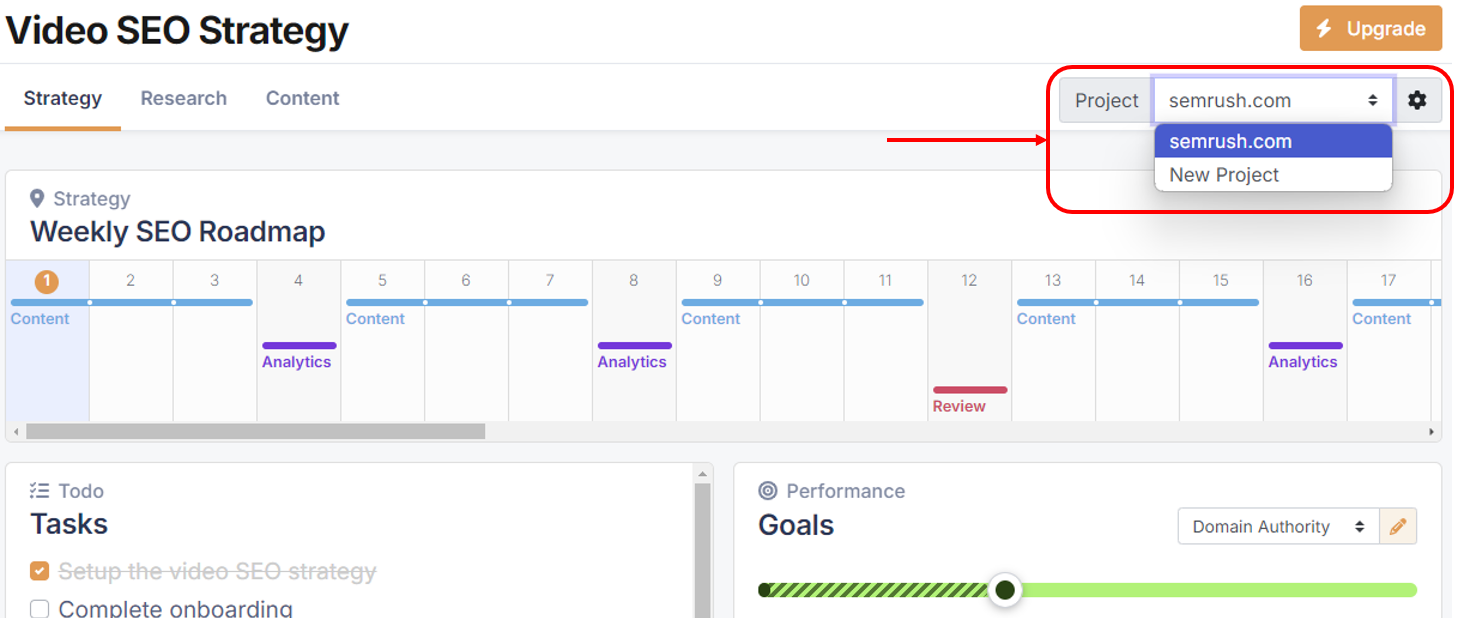Viewport: 1458px width, 618px height.
Task: Open the project settings gear icon
Action: coord(1419,100)
